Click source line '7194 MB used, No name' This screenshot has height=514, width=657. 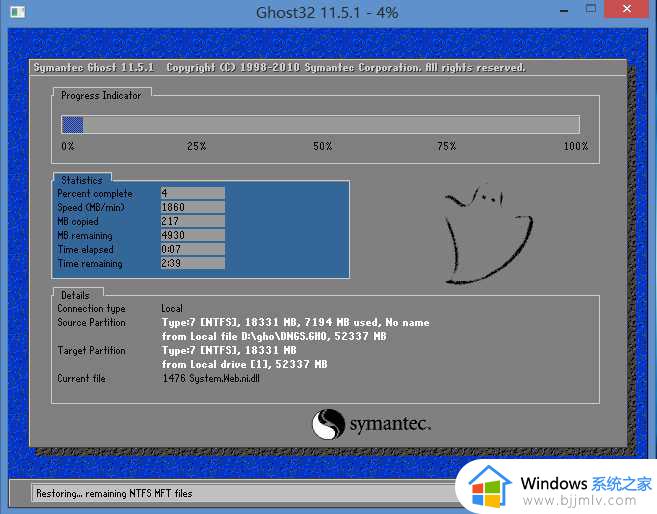pyautogui.click(x=367, y=322)
